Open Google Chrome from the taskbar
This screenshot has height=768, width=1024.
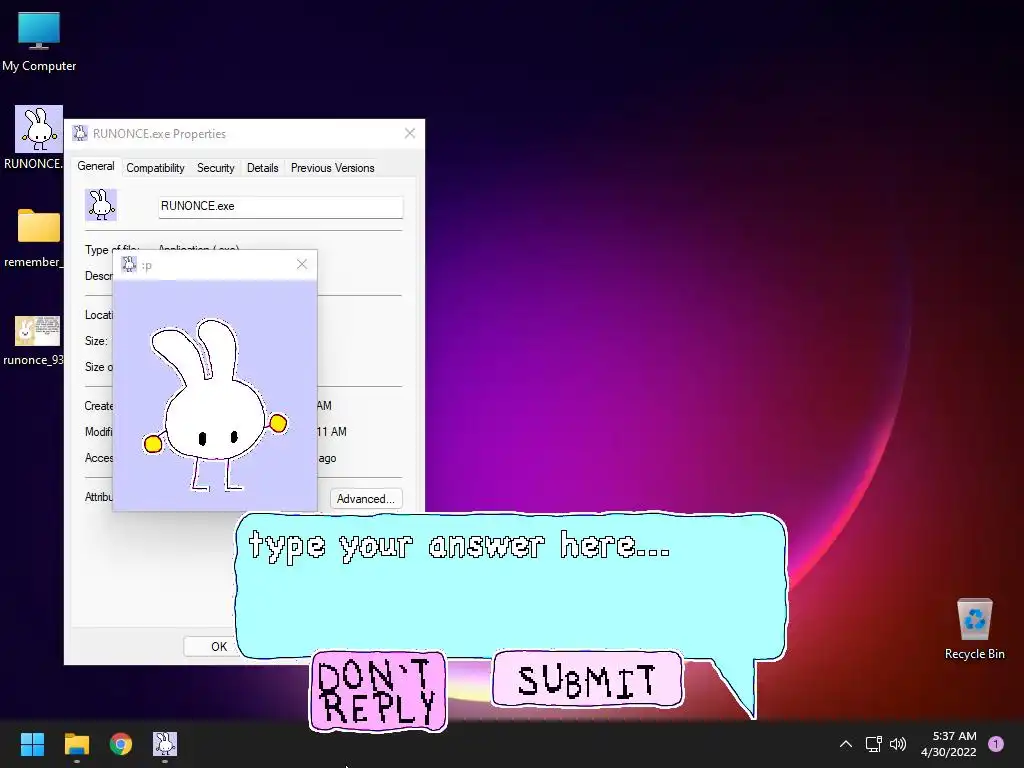pyautogui.click(x=121, y=744)
